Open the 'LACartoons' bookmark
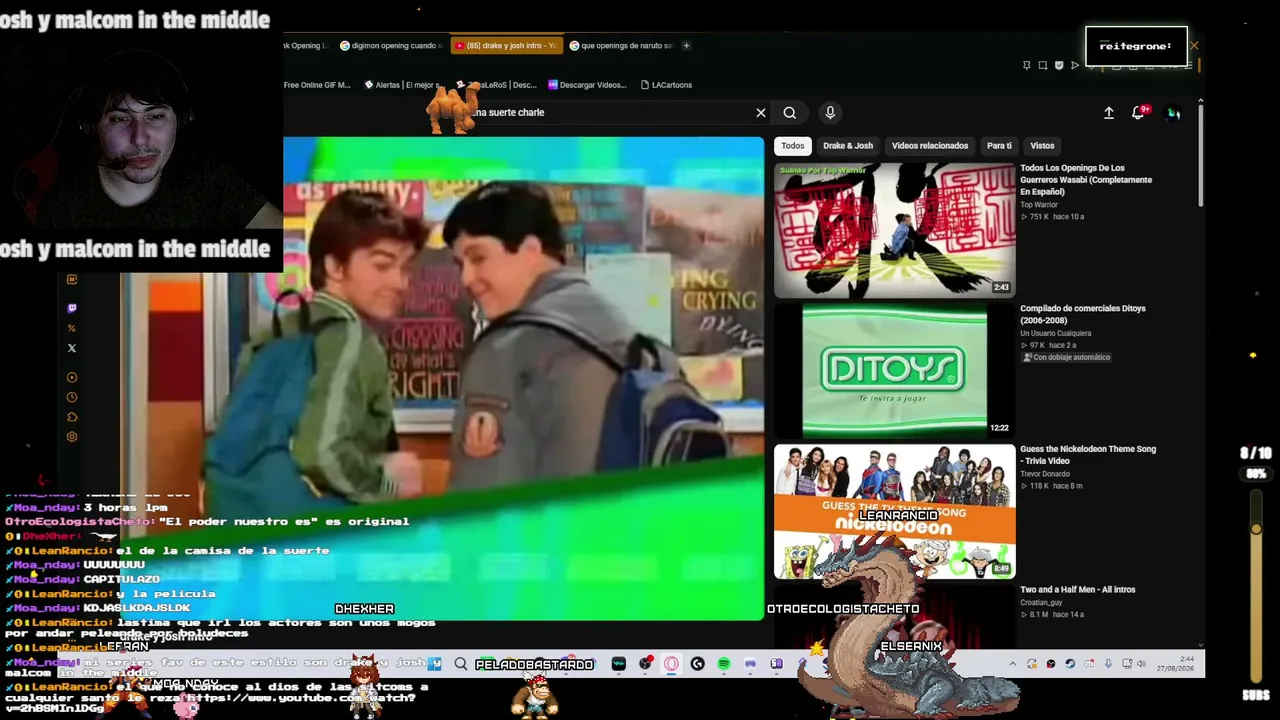Image resolution: width=1280 pixels, height=720 pixels. pyautogui.click(x=666, y=85)
